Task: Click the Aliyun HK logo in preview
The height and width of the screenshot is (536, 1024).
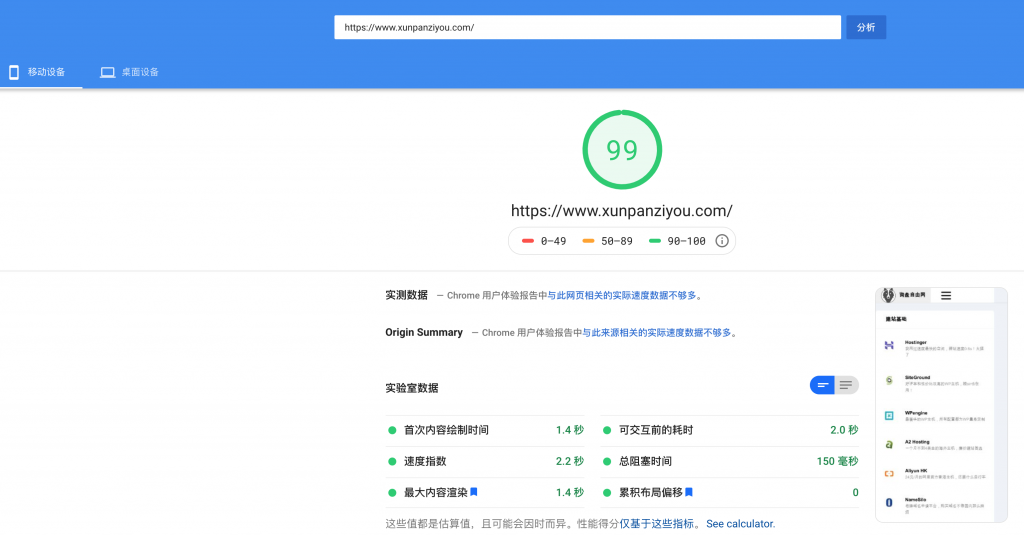Action: [x=888, y=473]
